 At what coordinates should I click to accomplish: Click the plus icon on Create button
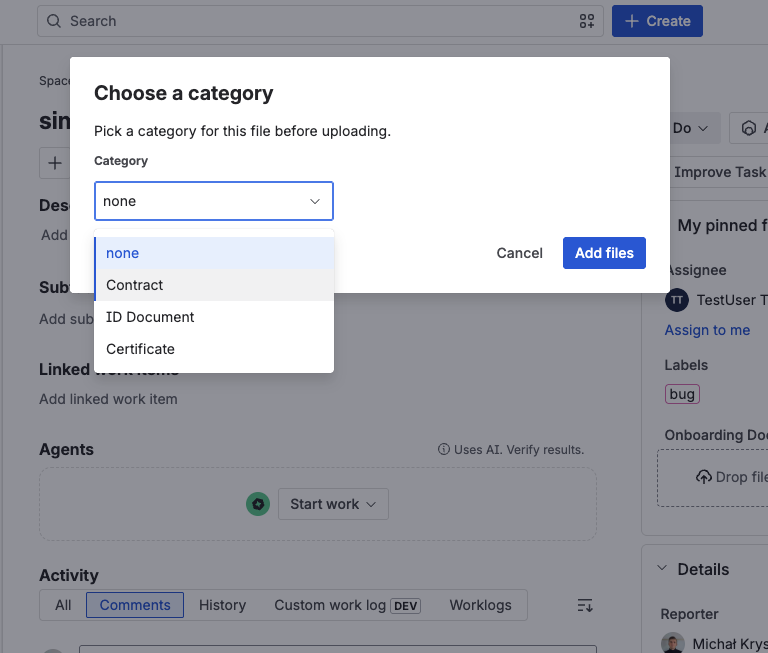(x=632, y=21)
